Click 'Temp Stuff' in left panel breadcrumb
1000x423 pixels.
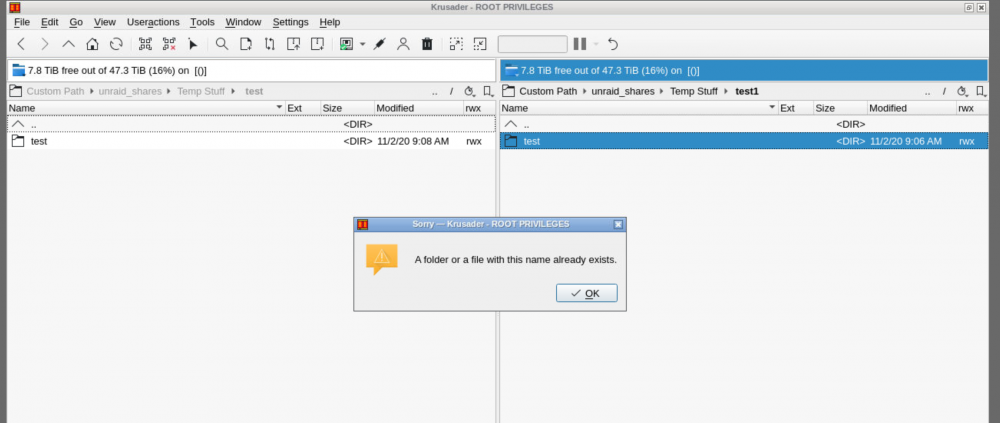point(201,91)
